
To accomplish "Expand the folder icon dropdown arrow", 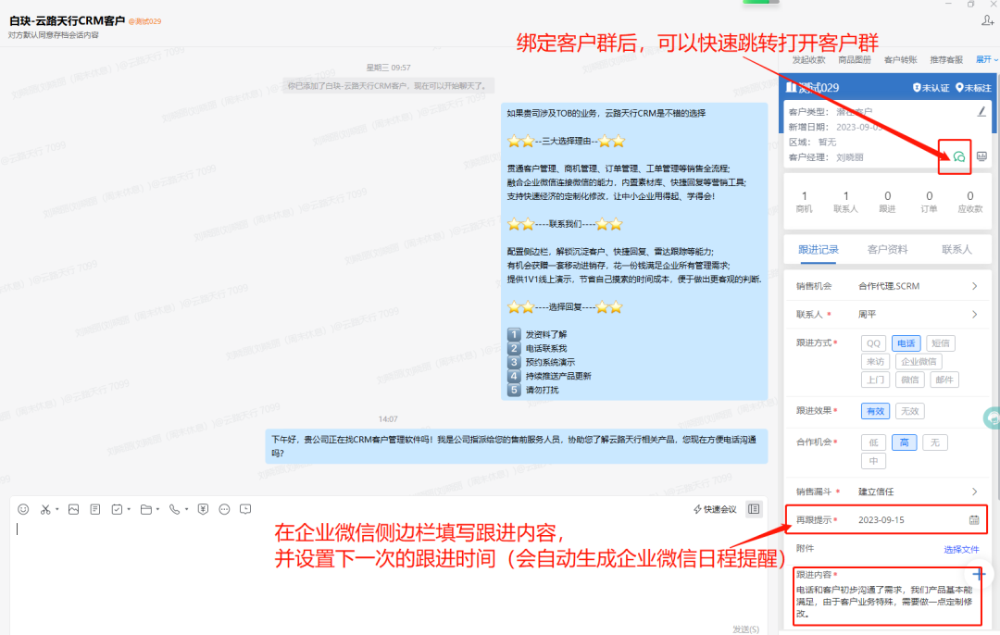I will coord(158,509).
